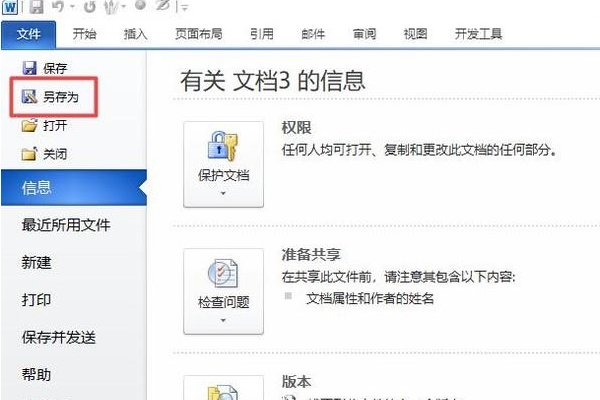Open the 打印 page
Image resolution: width=600 pixels, height=400 pixels.
(36, 300)
